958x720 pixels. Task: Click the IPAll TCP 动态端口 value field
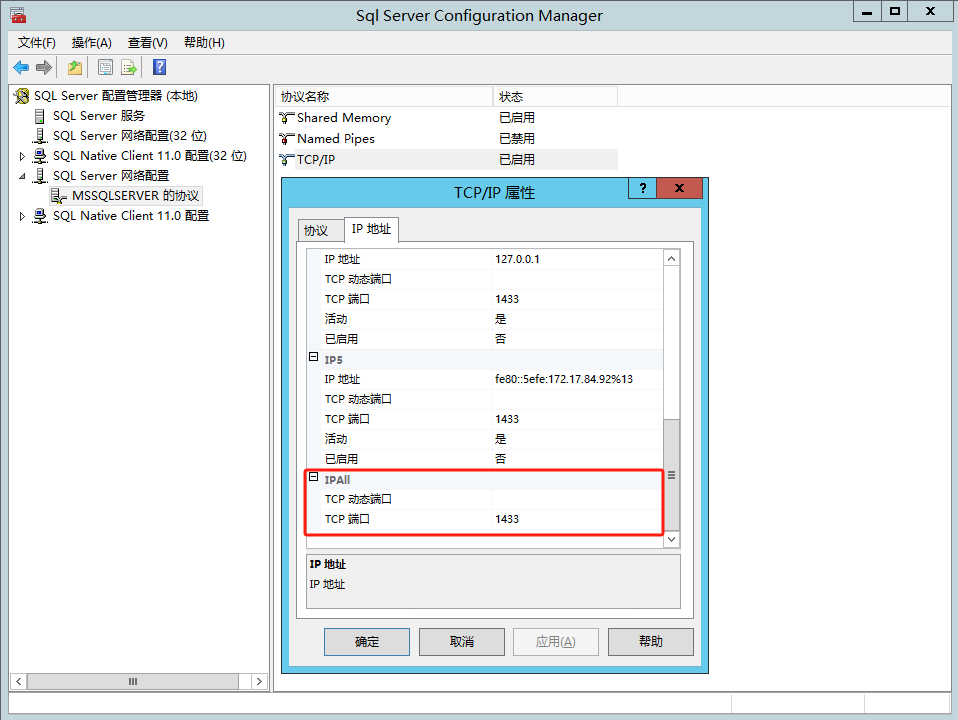(x=577, y=499)
